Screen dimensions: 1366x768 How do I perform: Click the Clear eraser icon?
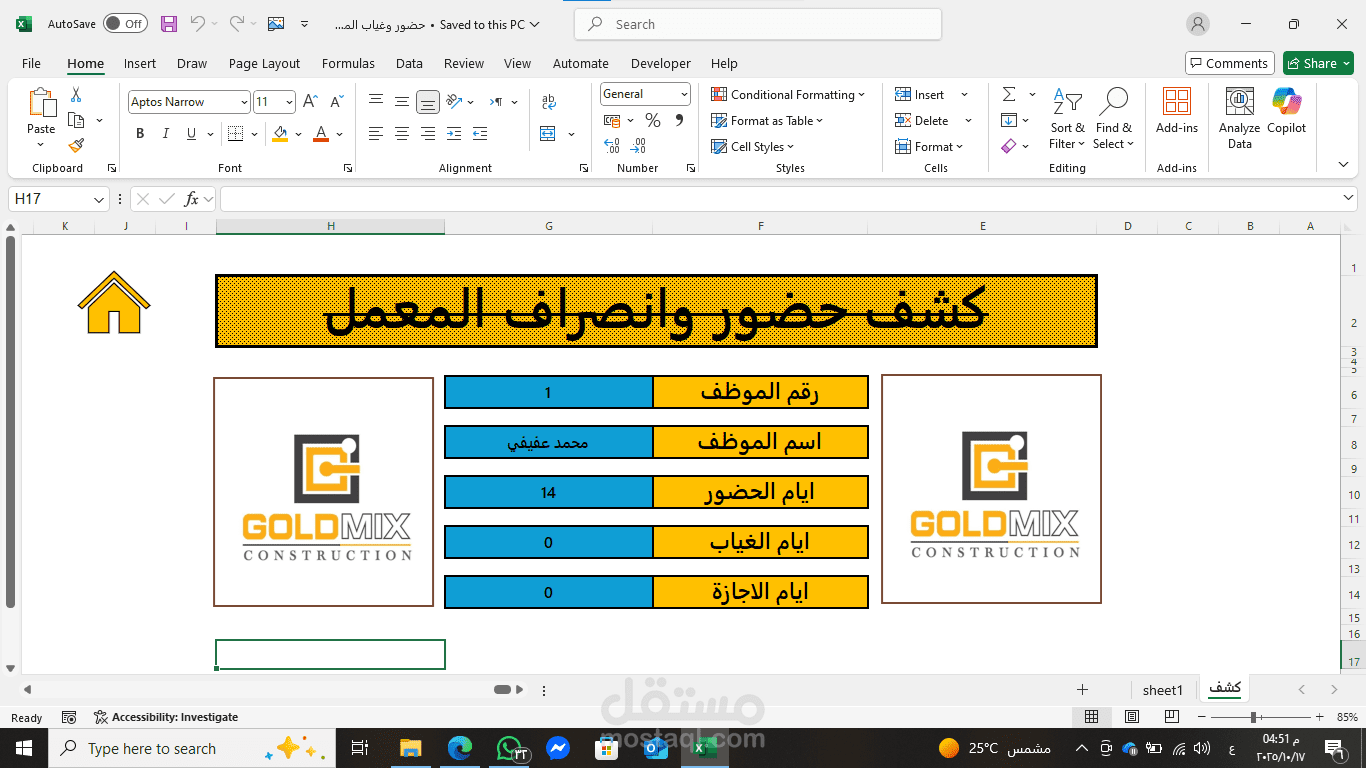pos(1009,146)
